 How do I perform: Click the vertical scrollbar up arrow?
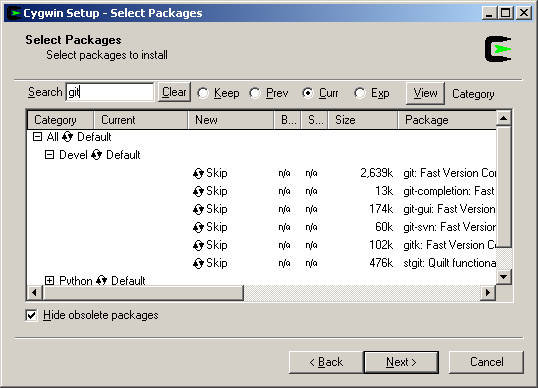point(504,119)
